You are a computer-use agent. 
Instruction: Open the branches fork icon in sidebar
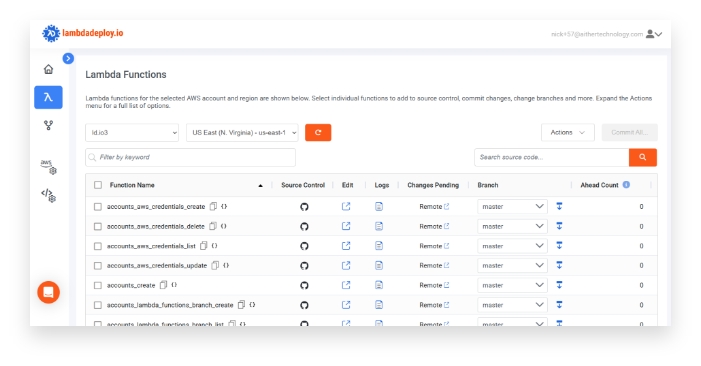tap(48, 126)
